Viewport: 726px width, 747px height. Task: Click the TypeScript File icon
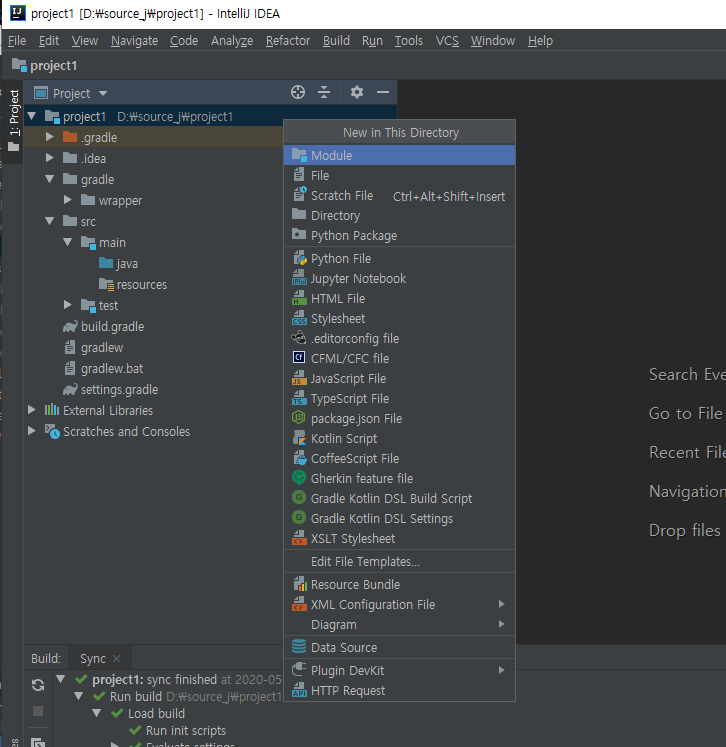coord(299,399)
